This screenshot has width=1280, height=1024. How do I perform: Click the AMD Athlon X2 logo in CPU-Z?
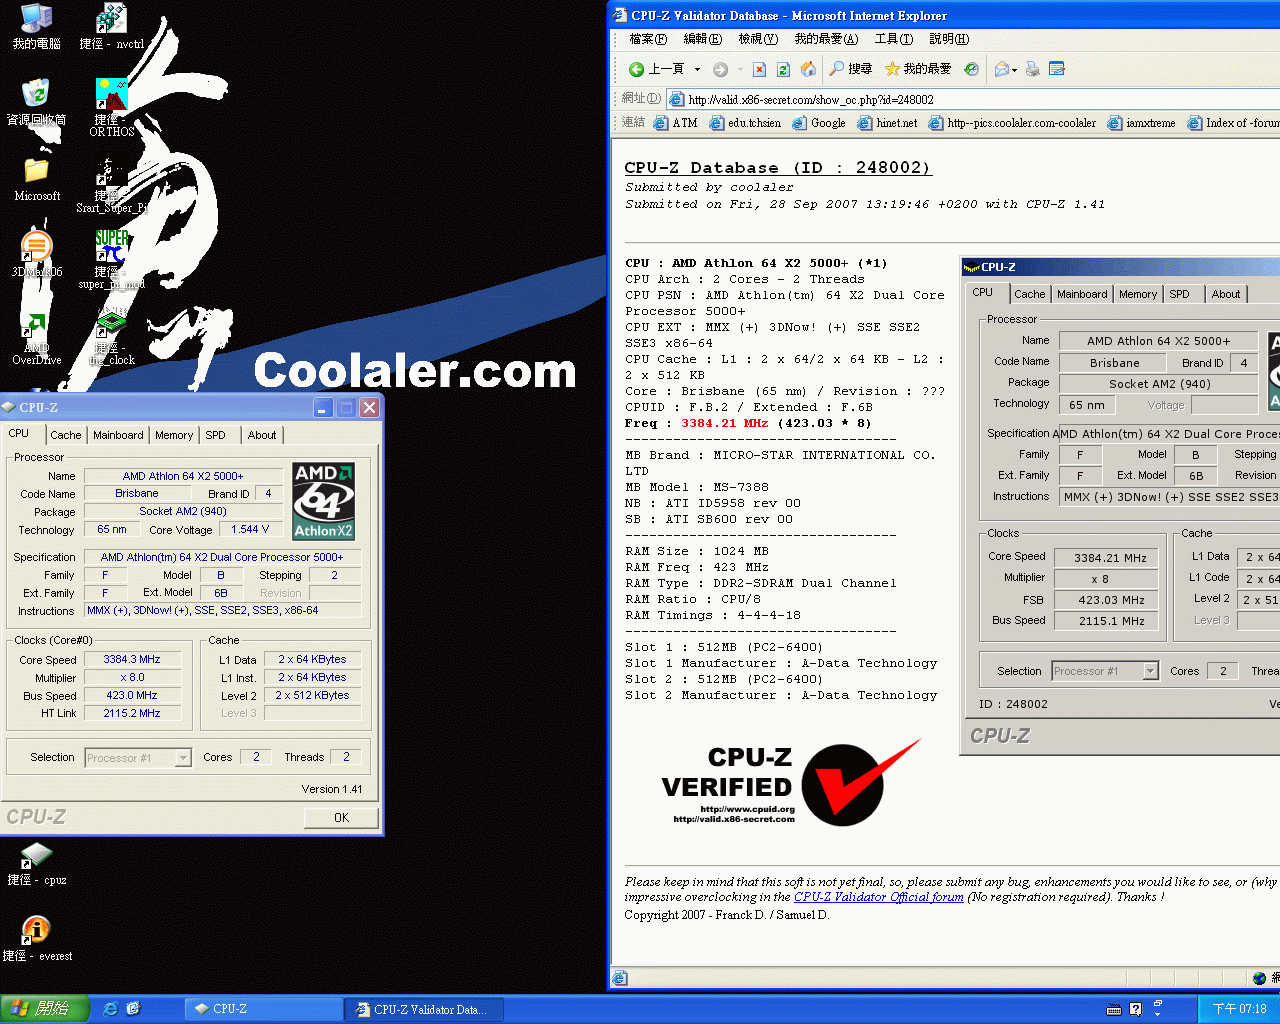point(324,501)
